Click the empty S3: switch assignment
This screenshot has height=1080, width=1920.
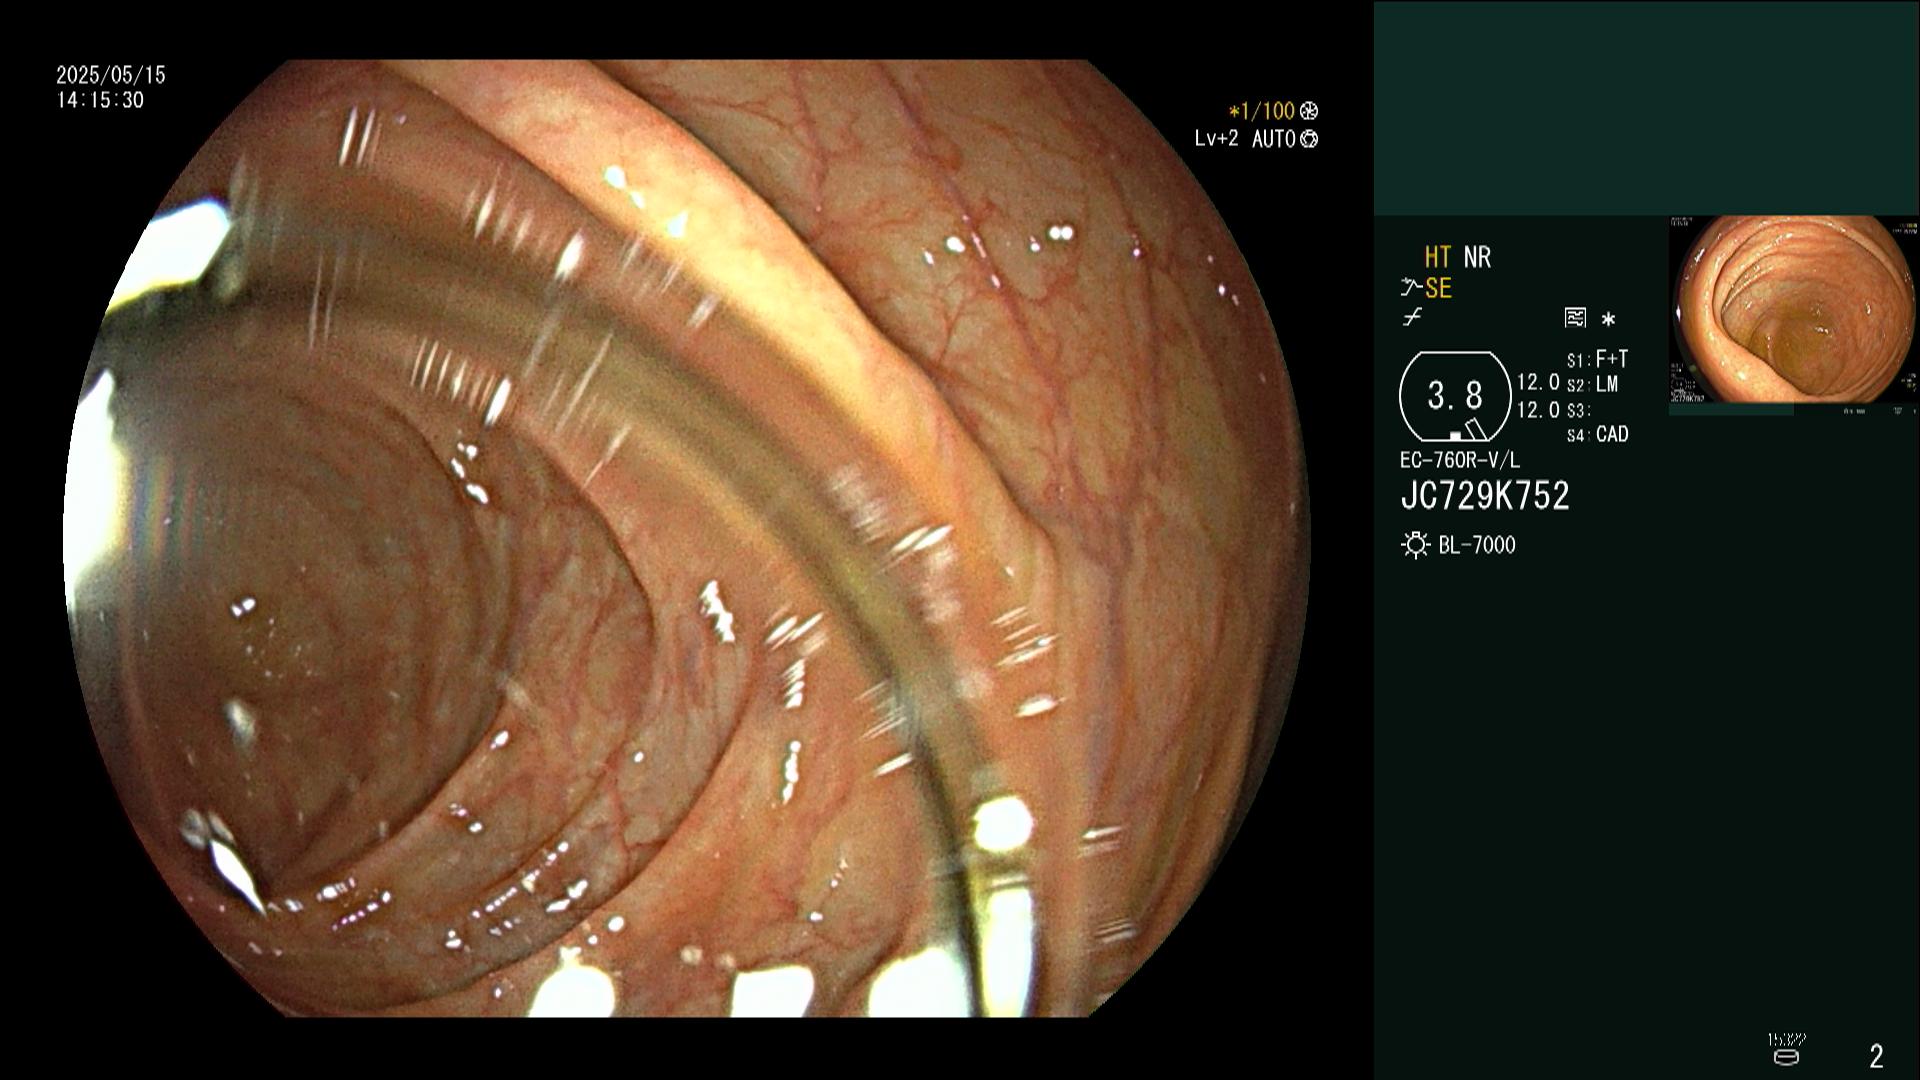(x=1579, y=411)
